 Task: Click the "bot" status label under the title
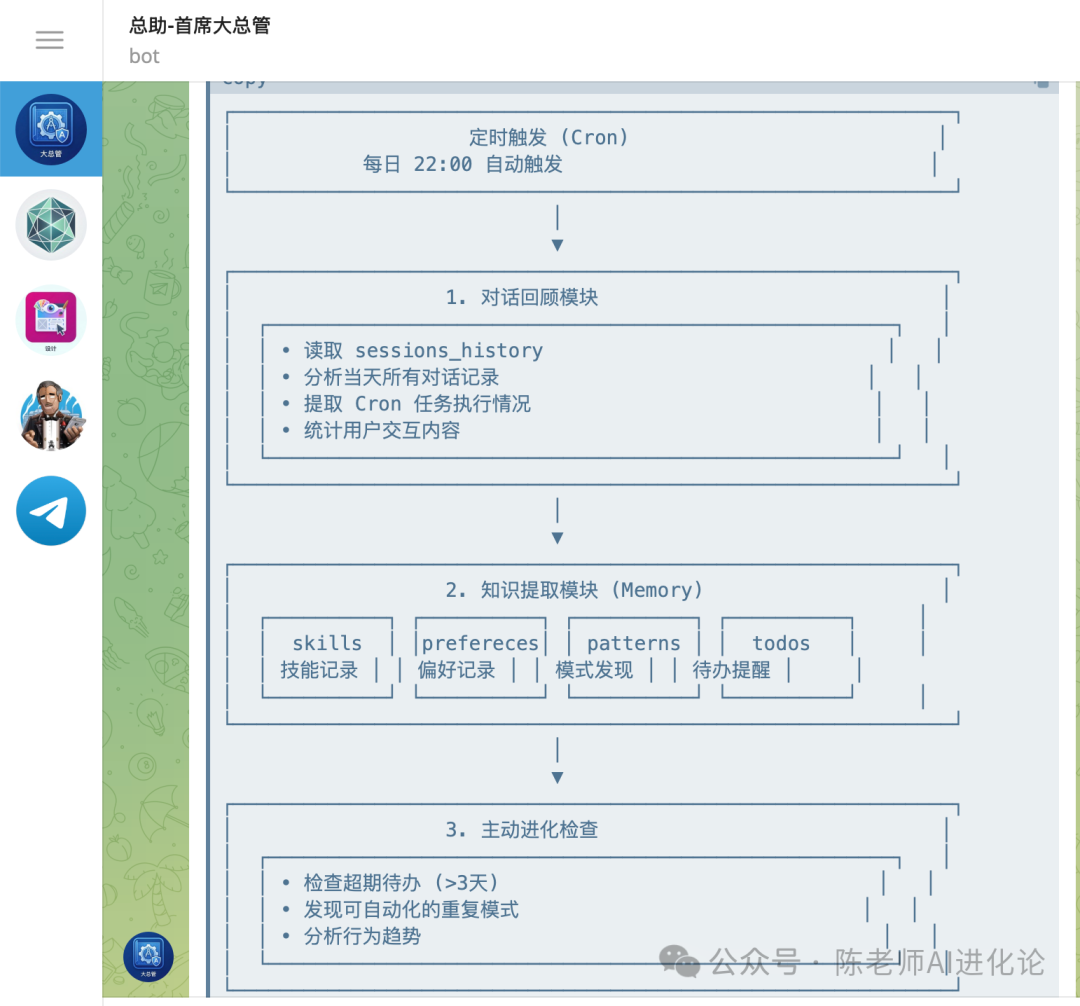pyautogui.click(x=144, y=56)
